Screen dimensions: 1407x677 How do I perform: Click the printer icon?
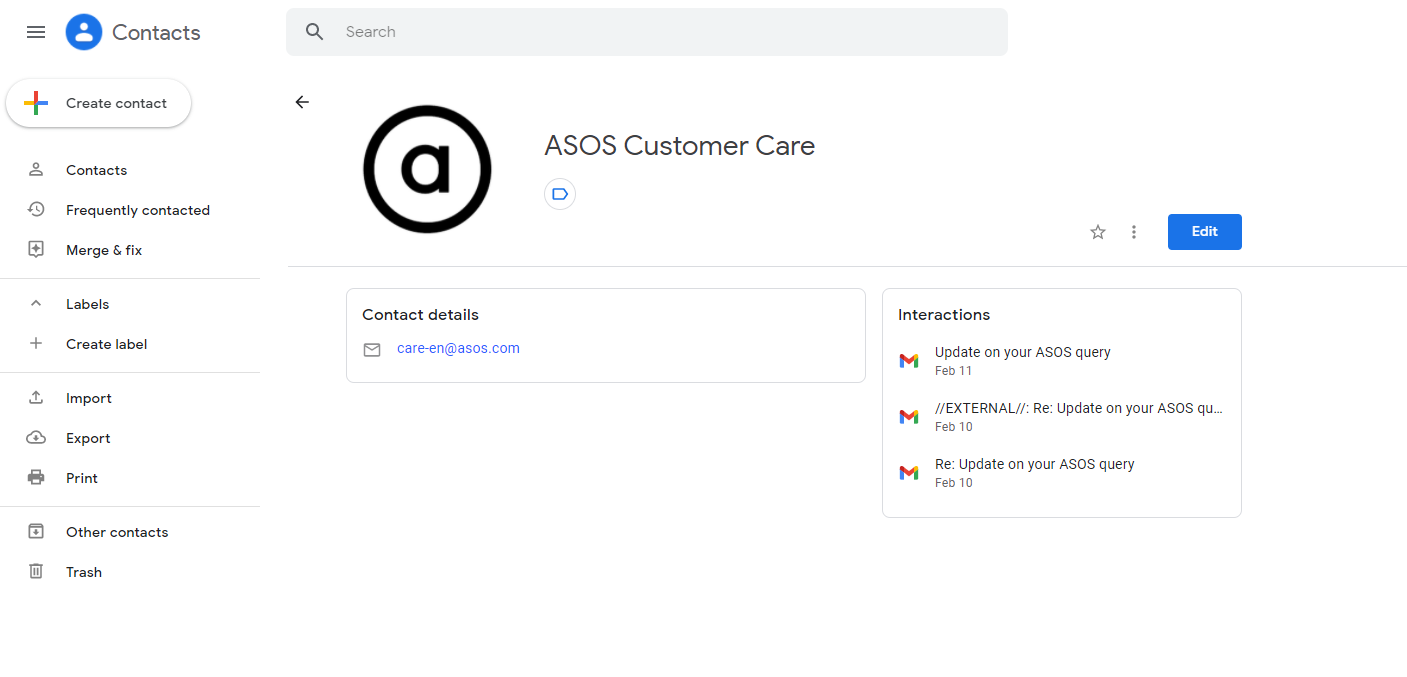click(x=36, y=478)
